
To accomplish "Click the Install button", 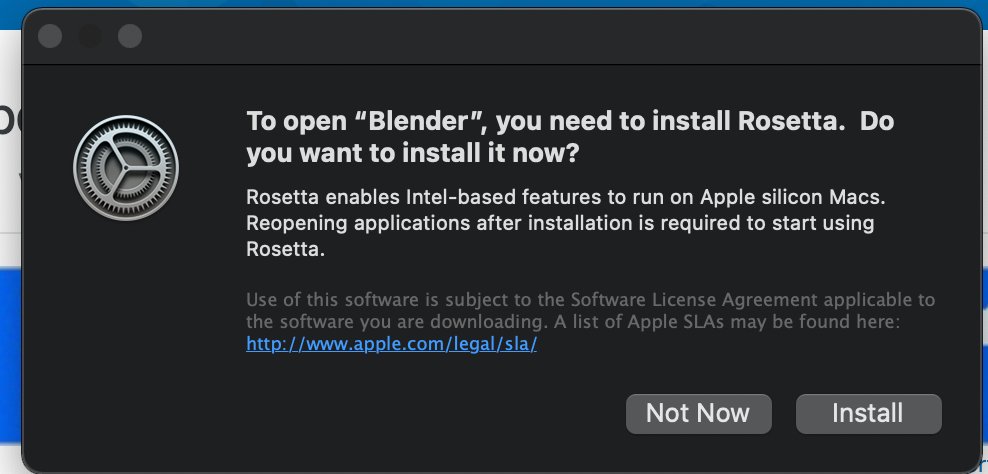I will (868, 413).
